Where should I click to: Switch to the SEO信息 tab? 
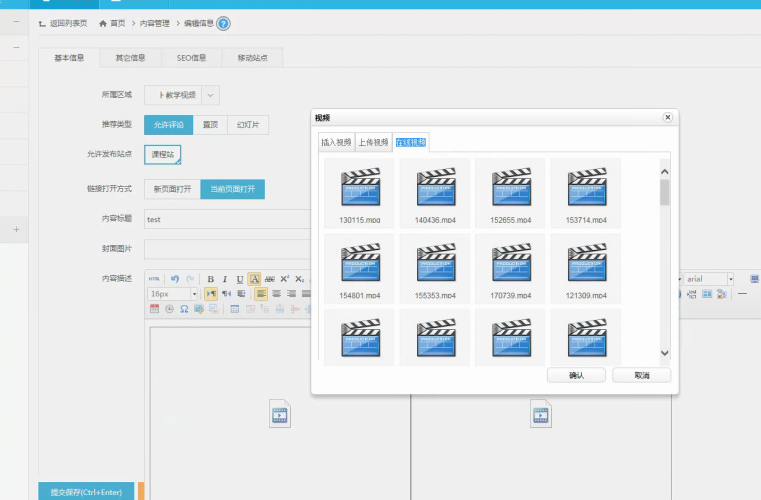point(191,58)
